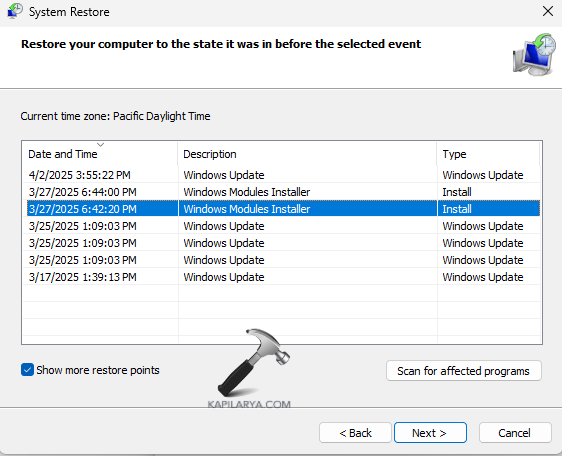
Task: Click the computer with clock restore graphic
Action: pyautogui.click(x=534, y=55)
